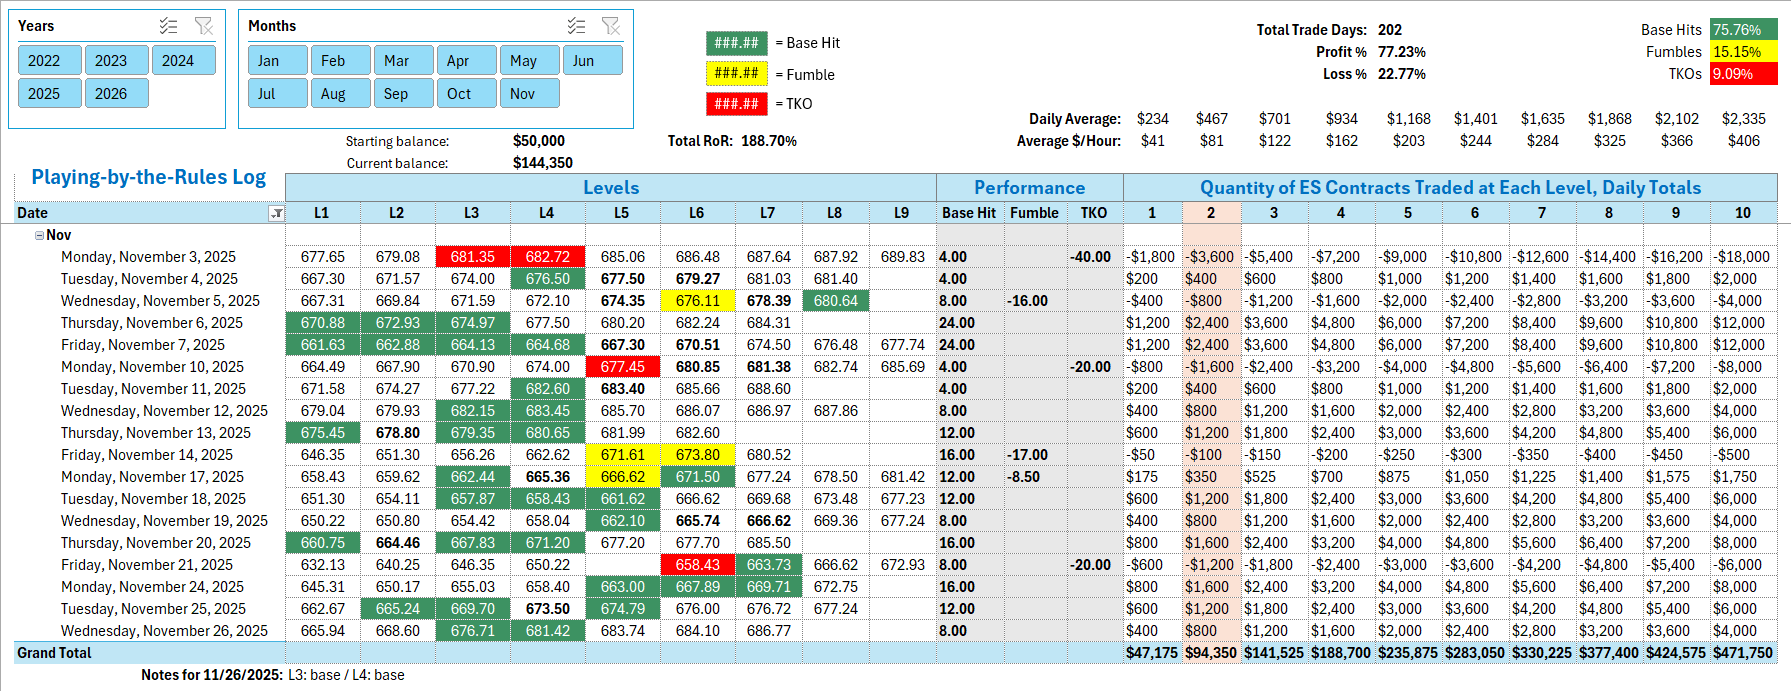This screenshot has width=1791, height=691.
Task: Select the Friday, November 21, 2025 row
Action: point(151,565)
